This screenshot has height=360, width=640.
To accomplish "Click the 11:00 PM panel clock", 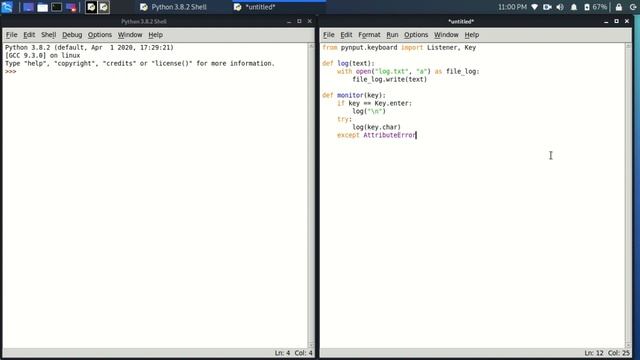I will point(512,7).
